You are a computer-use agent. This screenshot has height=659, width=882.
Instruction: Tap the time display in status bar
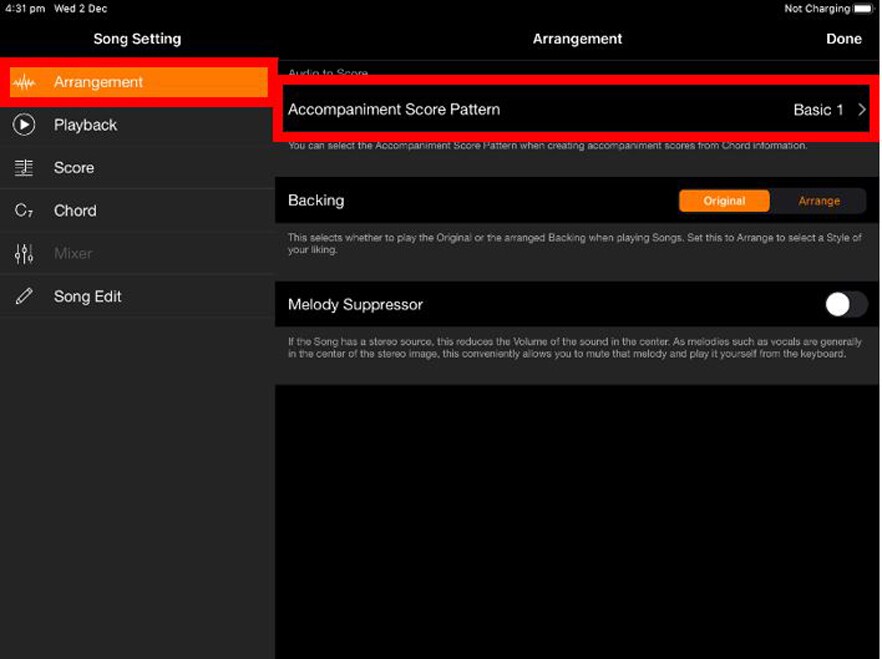click(22, 9)
